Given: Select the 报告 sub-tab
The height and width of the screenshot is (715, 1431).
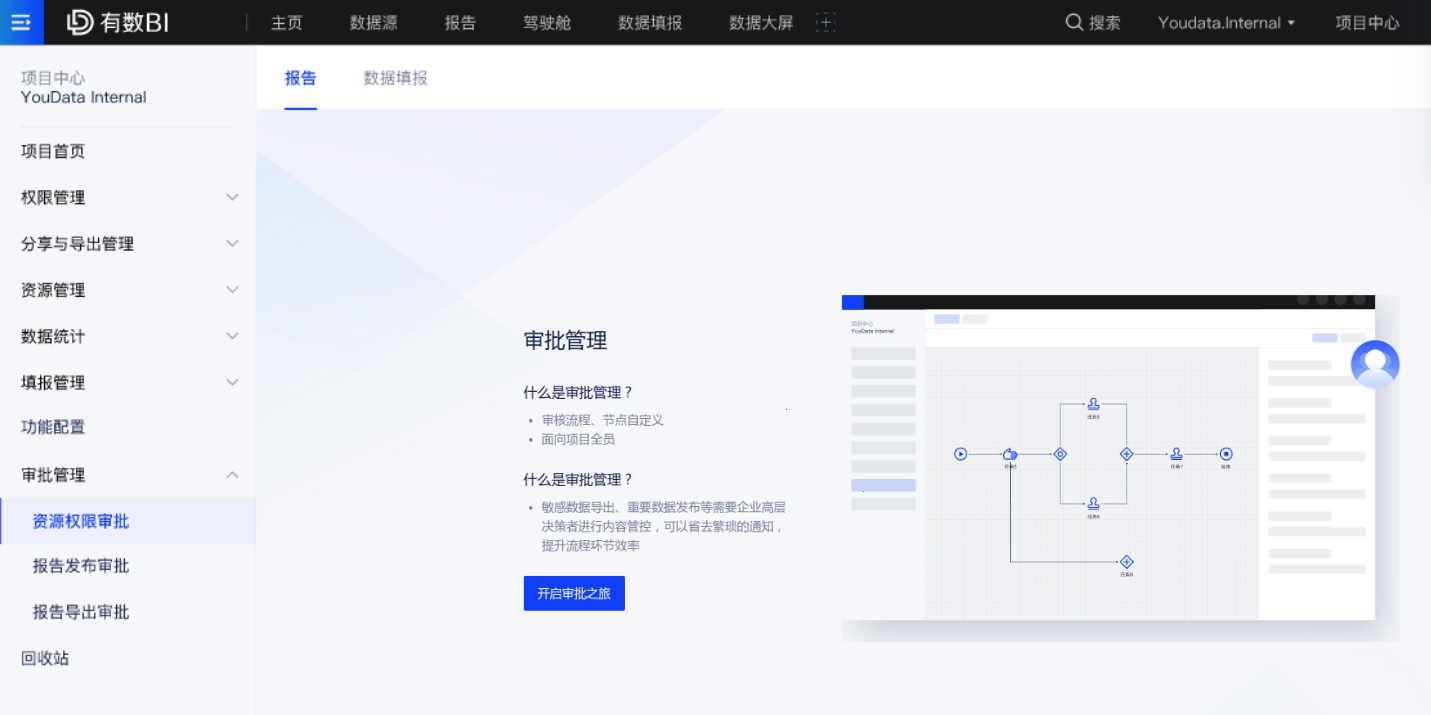Looking at the screenshot, I should tap(300, 78).
